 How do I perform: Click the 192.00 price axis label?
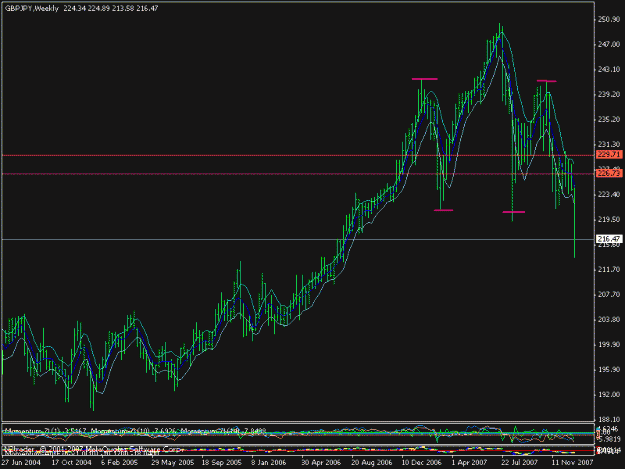(x=609, y=394)
